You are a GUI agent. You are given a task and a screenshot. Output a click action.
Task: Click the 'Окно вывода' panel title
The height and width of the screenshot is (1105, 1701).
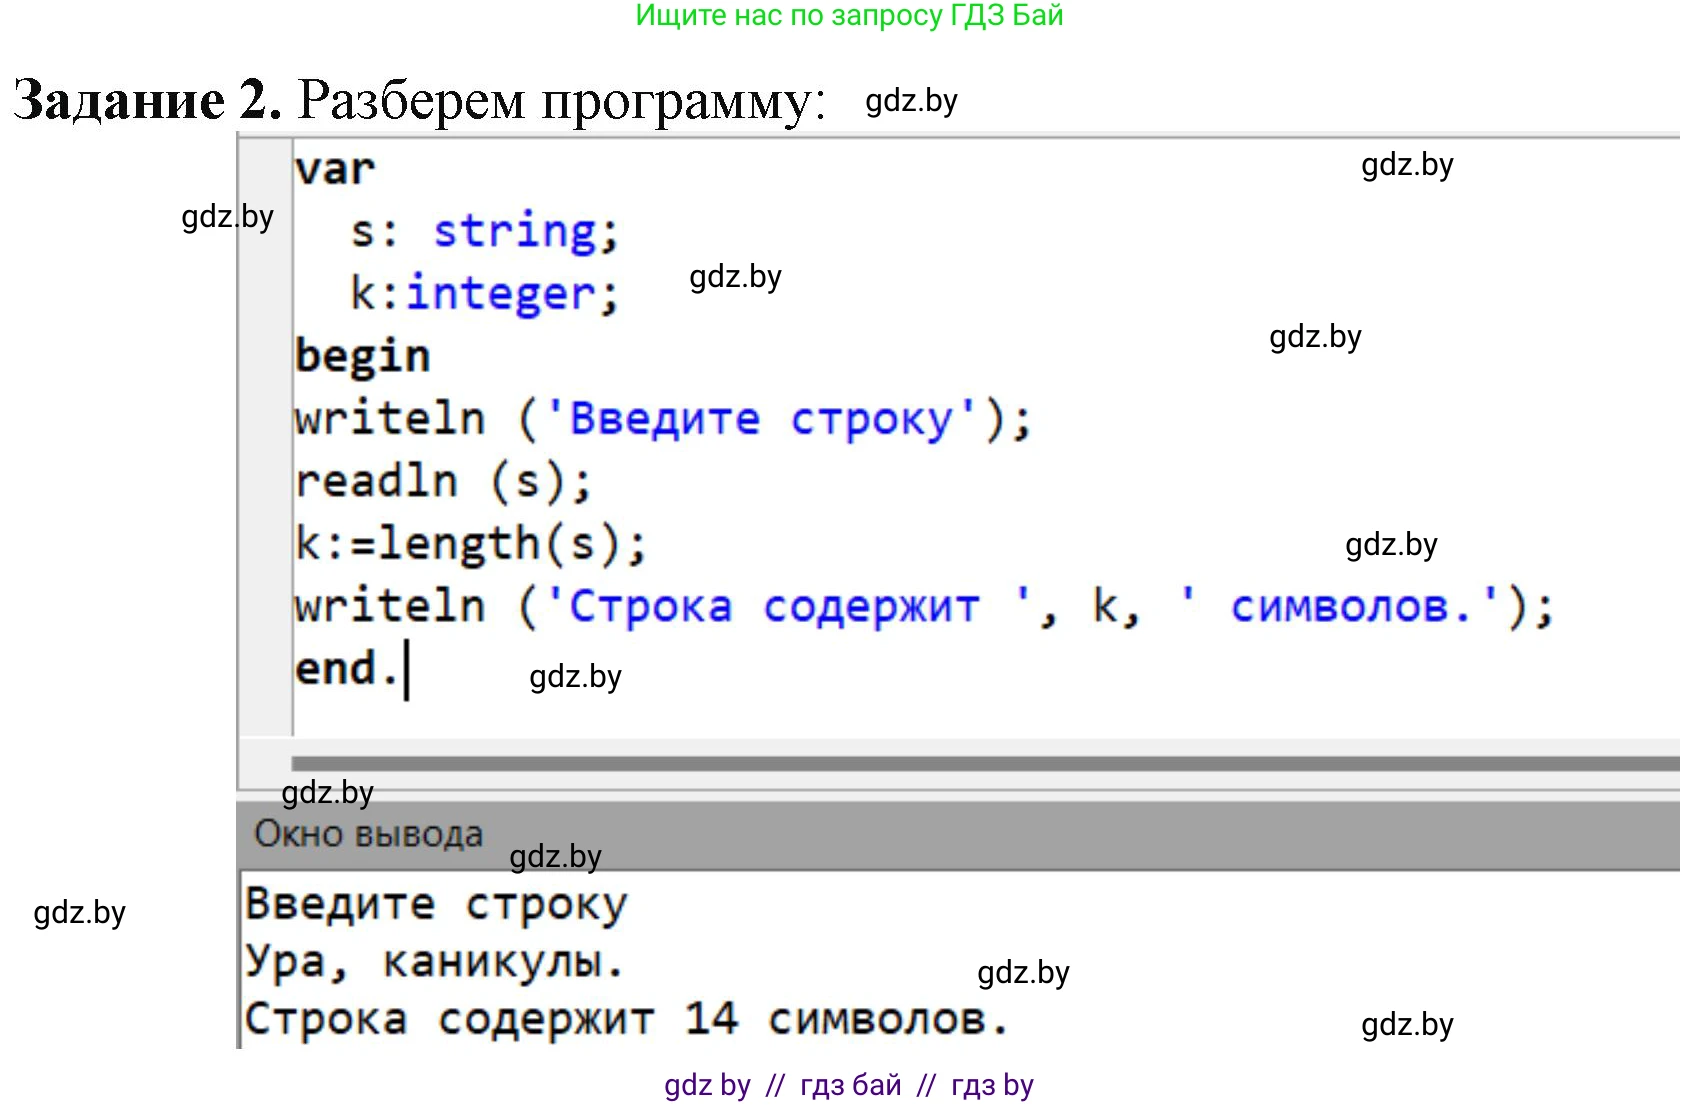point(370,833)
